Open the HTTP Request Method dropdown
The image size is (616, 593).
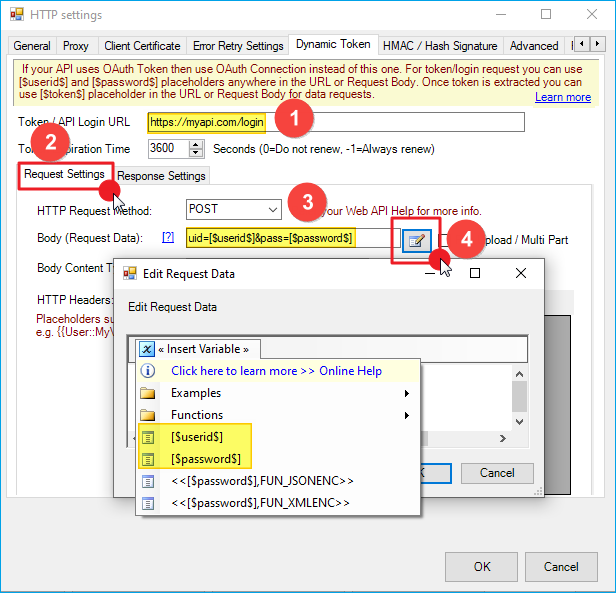click(270, 210)
